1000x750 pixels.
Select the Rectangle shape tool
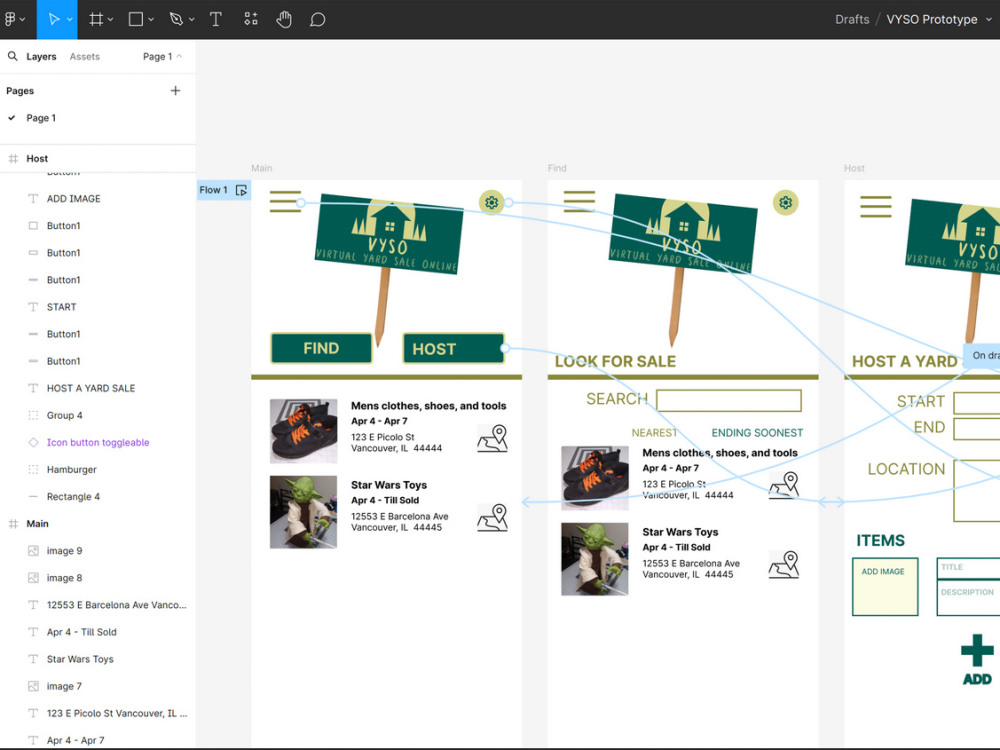pos(136,19)
